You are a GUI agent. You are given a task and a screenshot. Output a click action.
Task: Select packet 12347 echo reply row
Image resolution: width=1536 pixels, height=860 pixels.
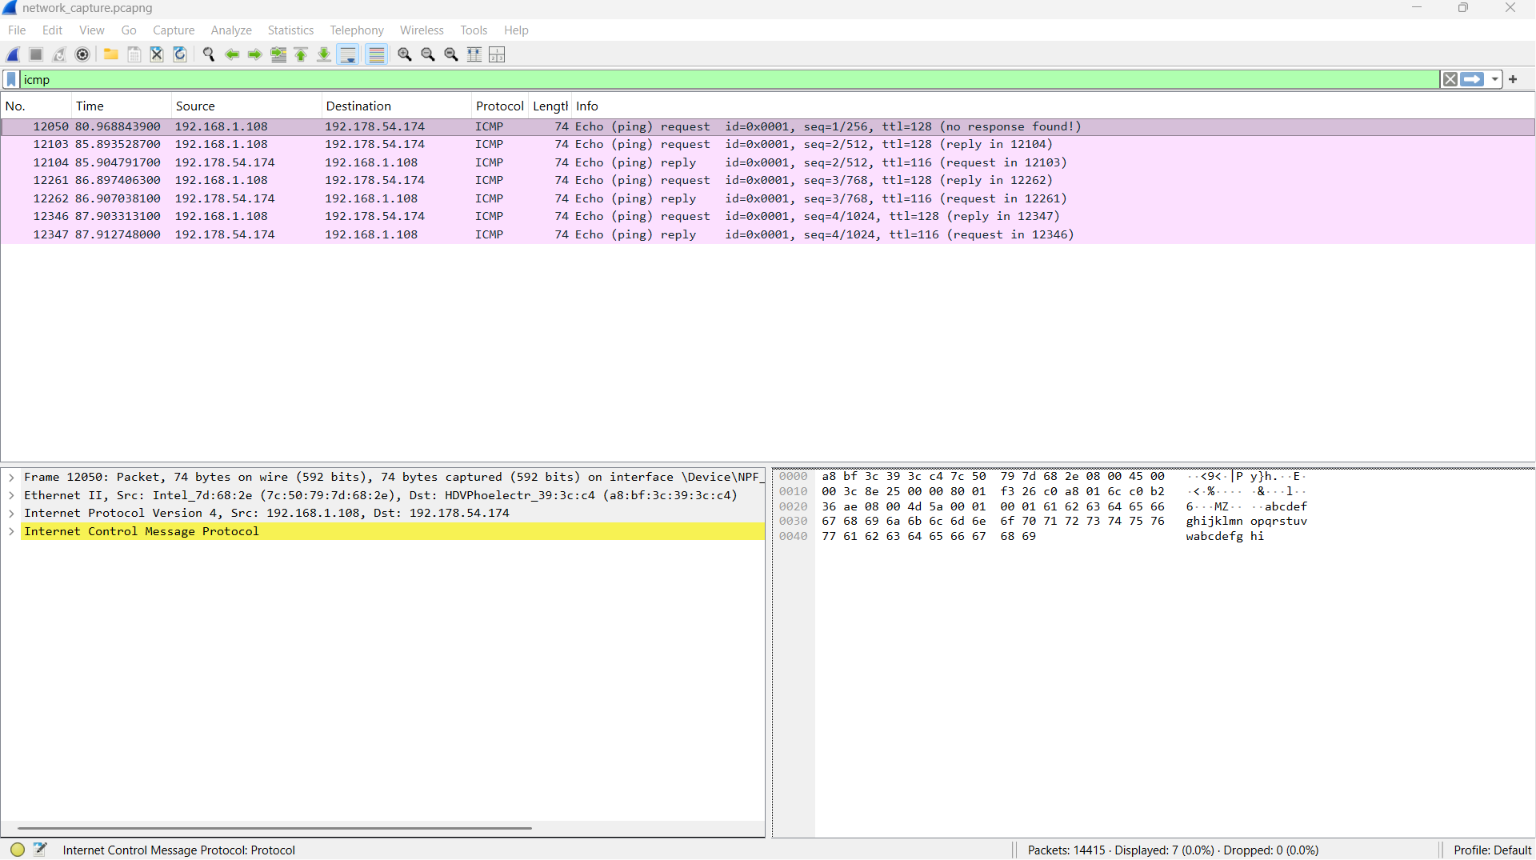[768, 234]
